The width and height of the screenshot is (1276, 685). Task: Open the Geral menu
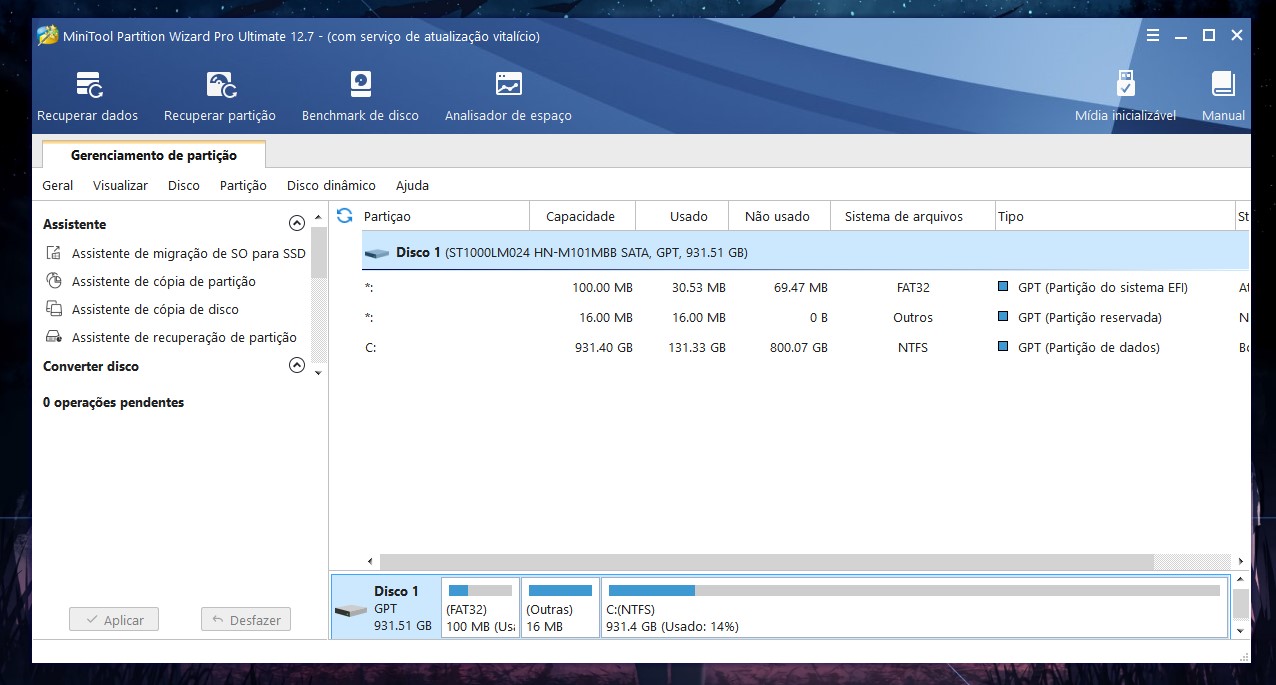pos(58,186)
